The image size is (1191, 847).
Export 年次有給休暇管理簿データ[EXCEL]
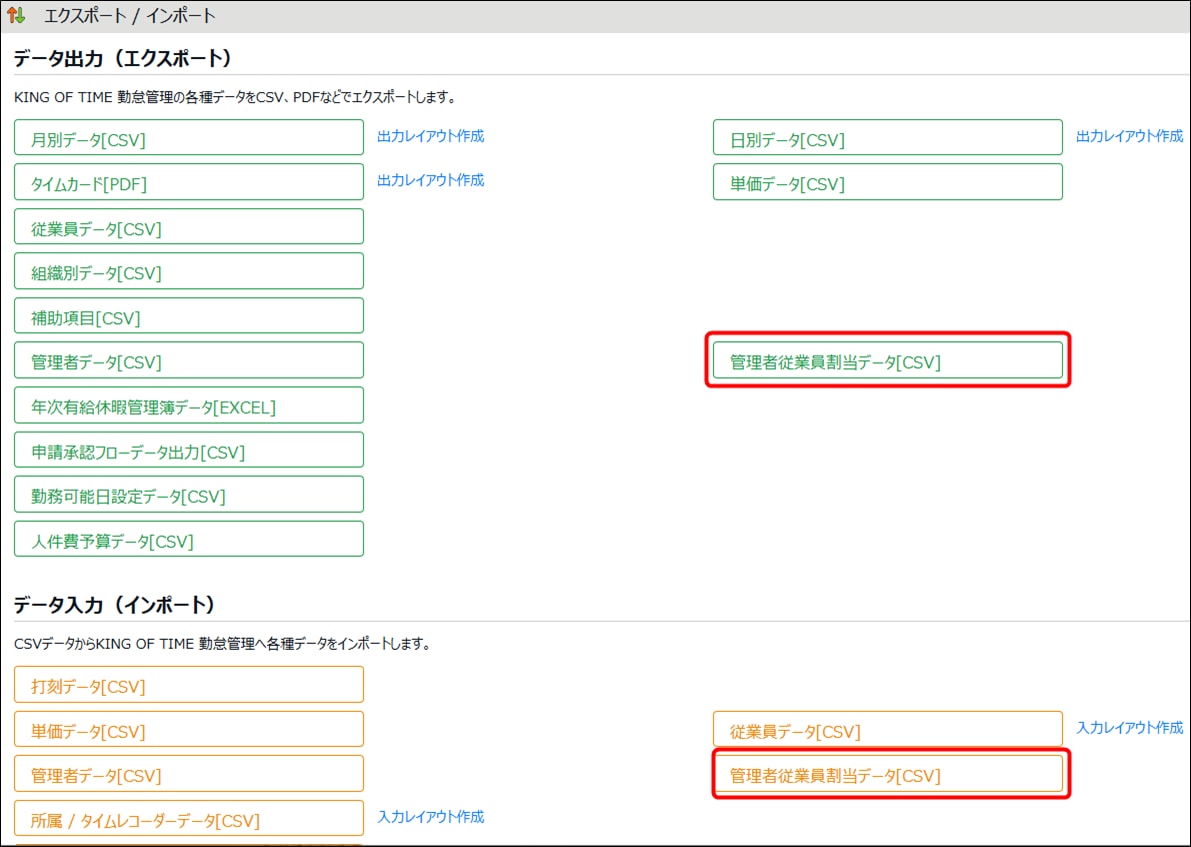pyautogui.click(x=188, y=406)
